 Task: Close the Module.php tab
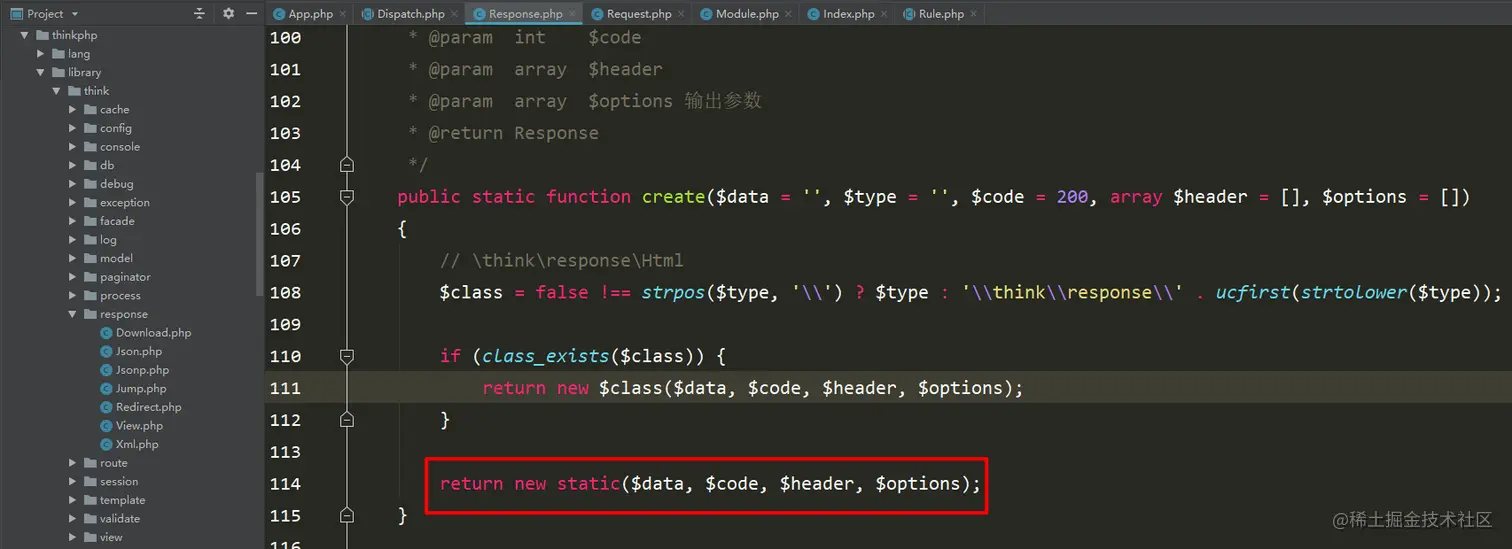pyautogui.click(x=789, y=14)
